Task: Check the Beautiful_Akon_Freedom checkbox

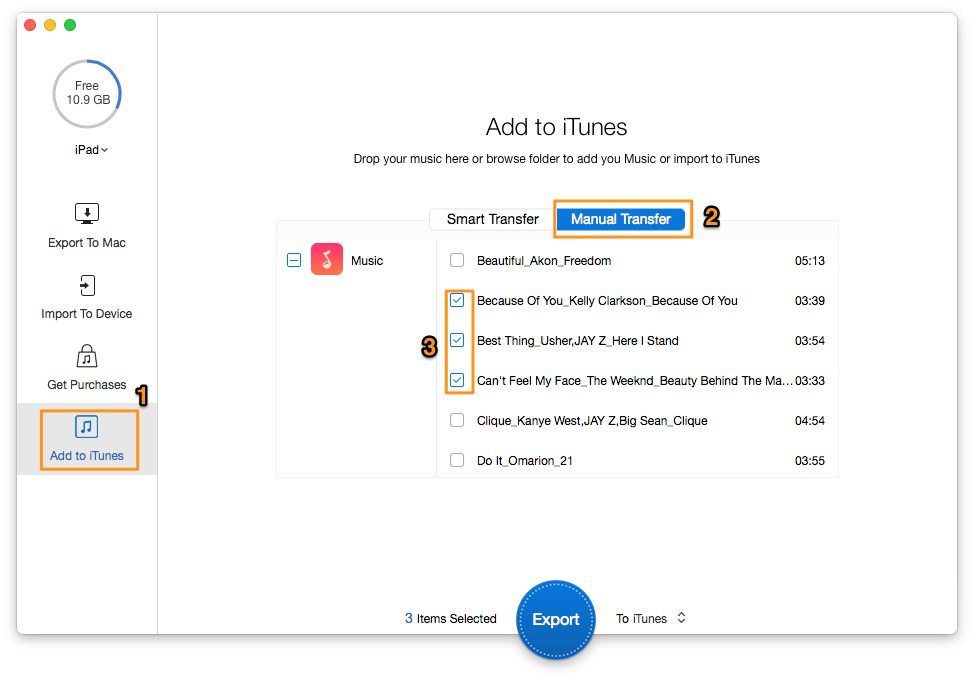Action: (x=457, y=260)
